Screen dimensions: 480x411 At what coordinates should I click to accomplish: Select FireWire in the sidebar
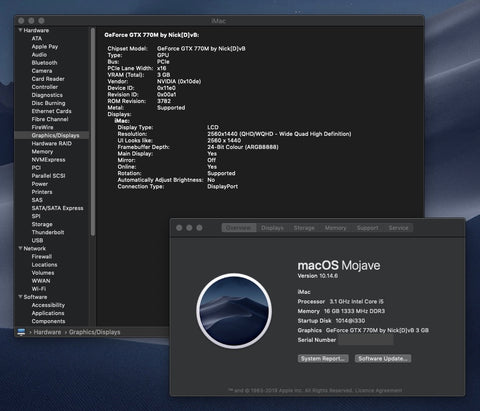(42, 127)
